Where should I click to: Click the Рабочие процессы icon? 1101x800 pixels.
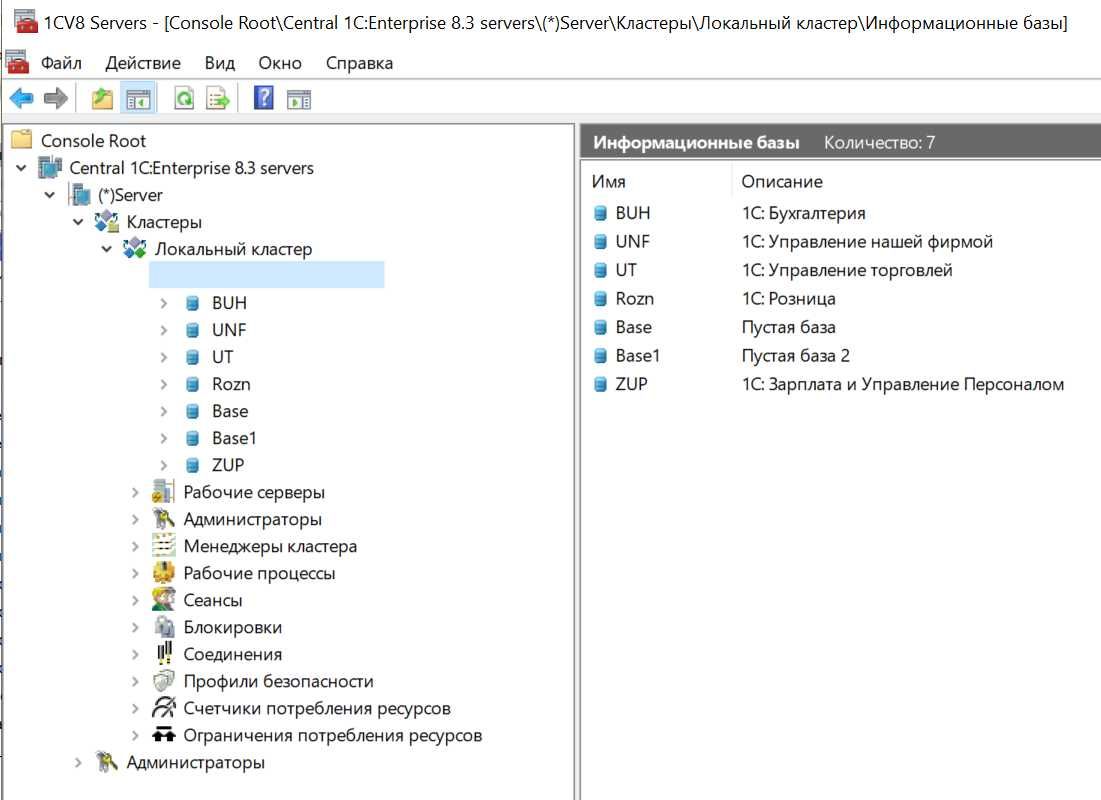click(x=164, y=573)
